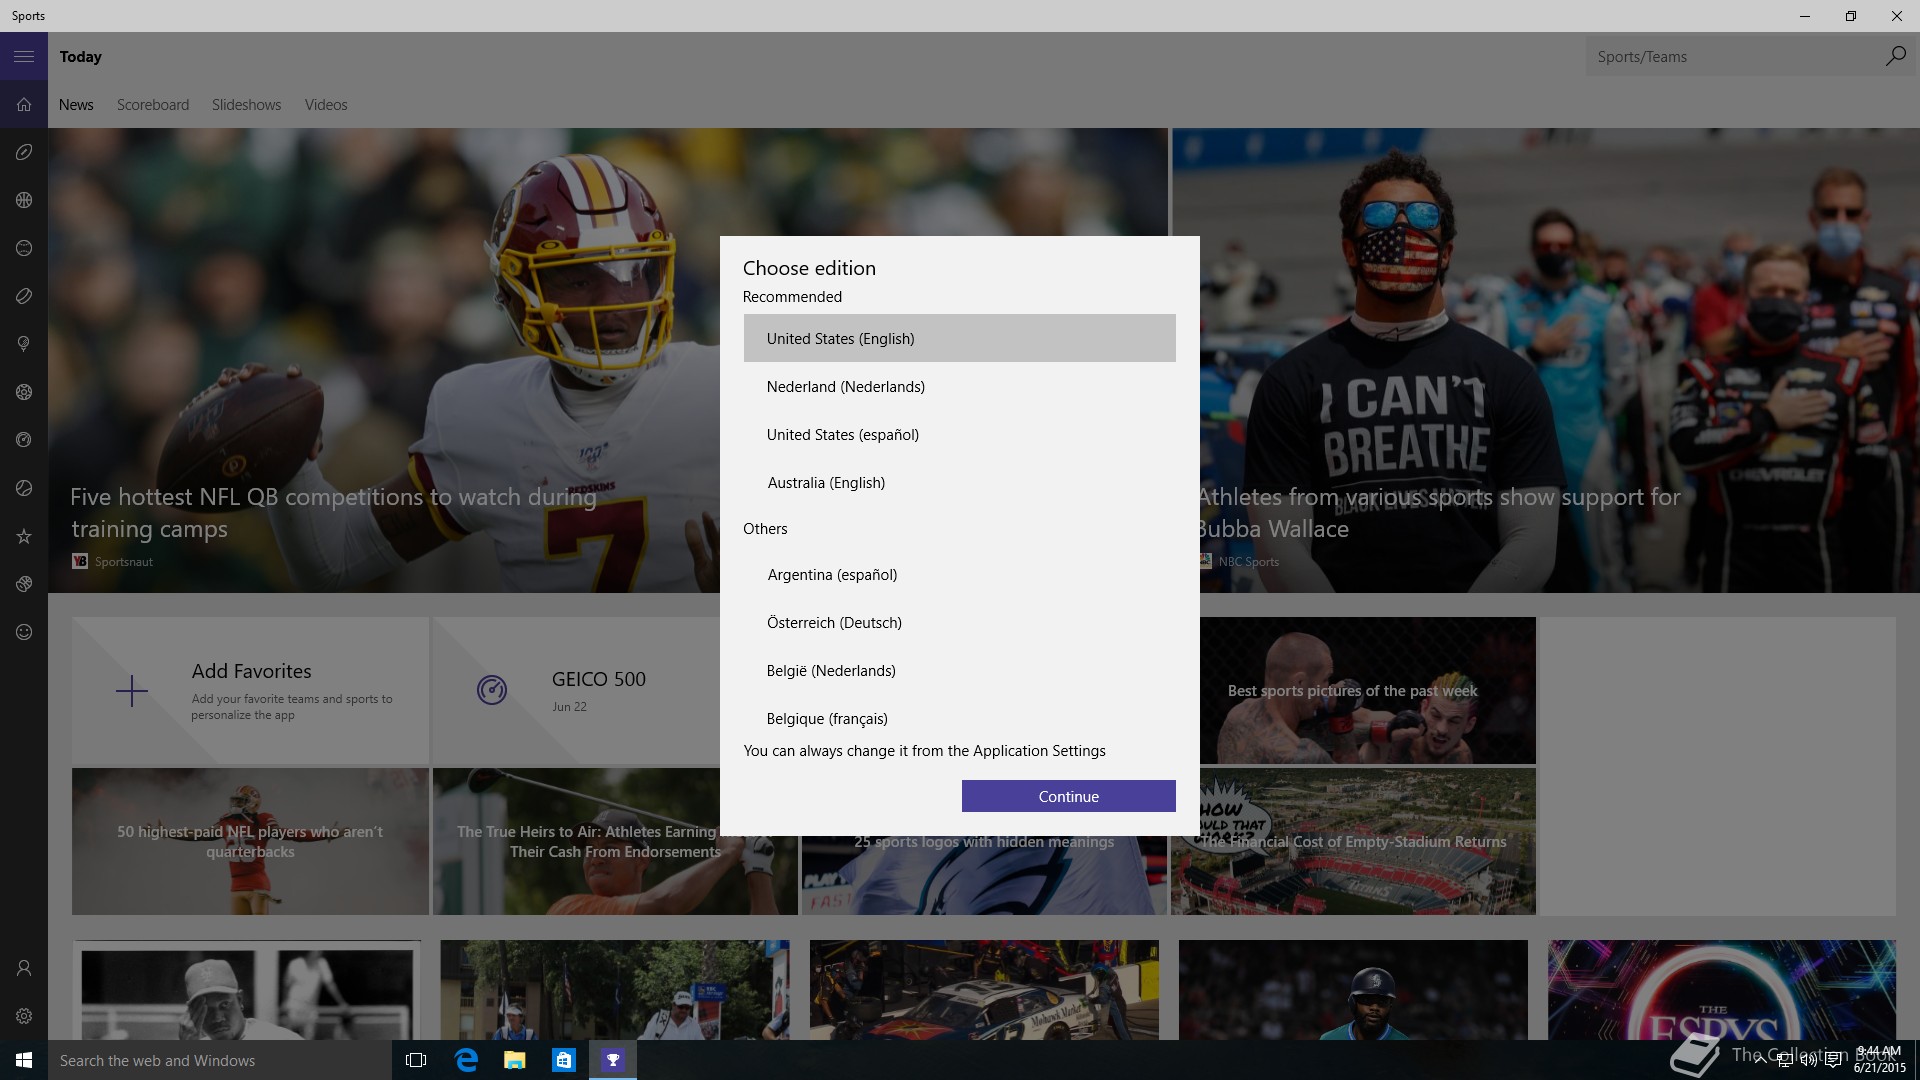
Task: Select United States (español) edition
Action: point(959,434)
